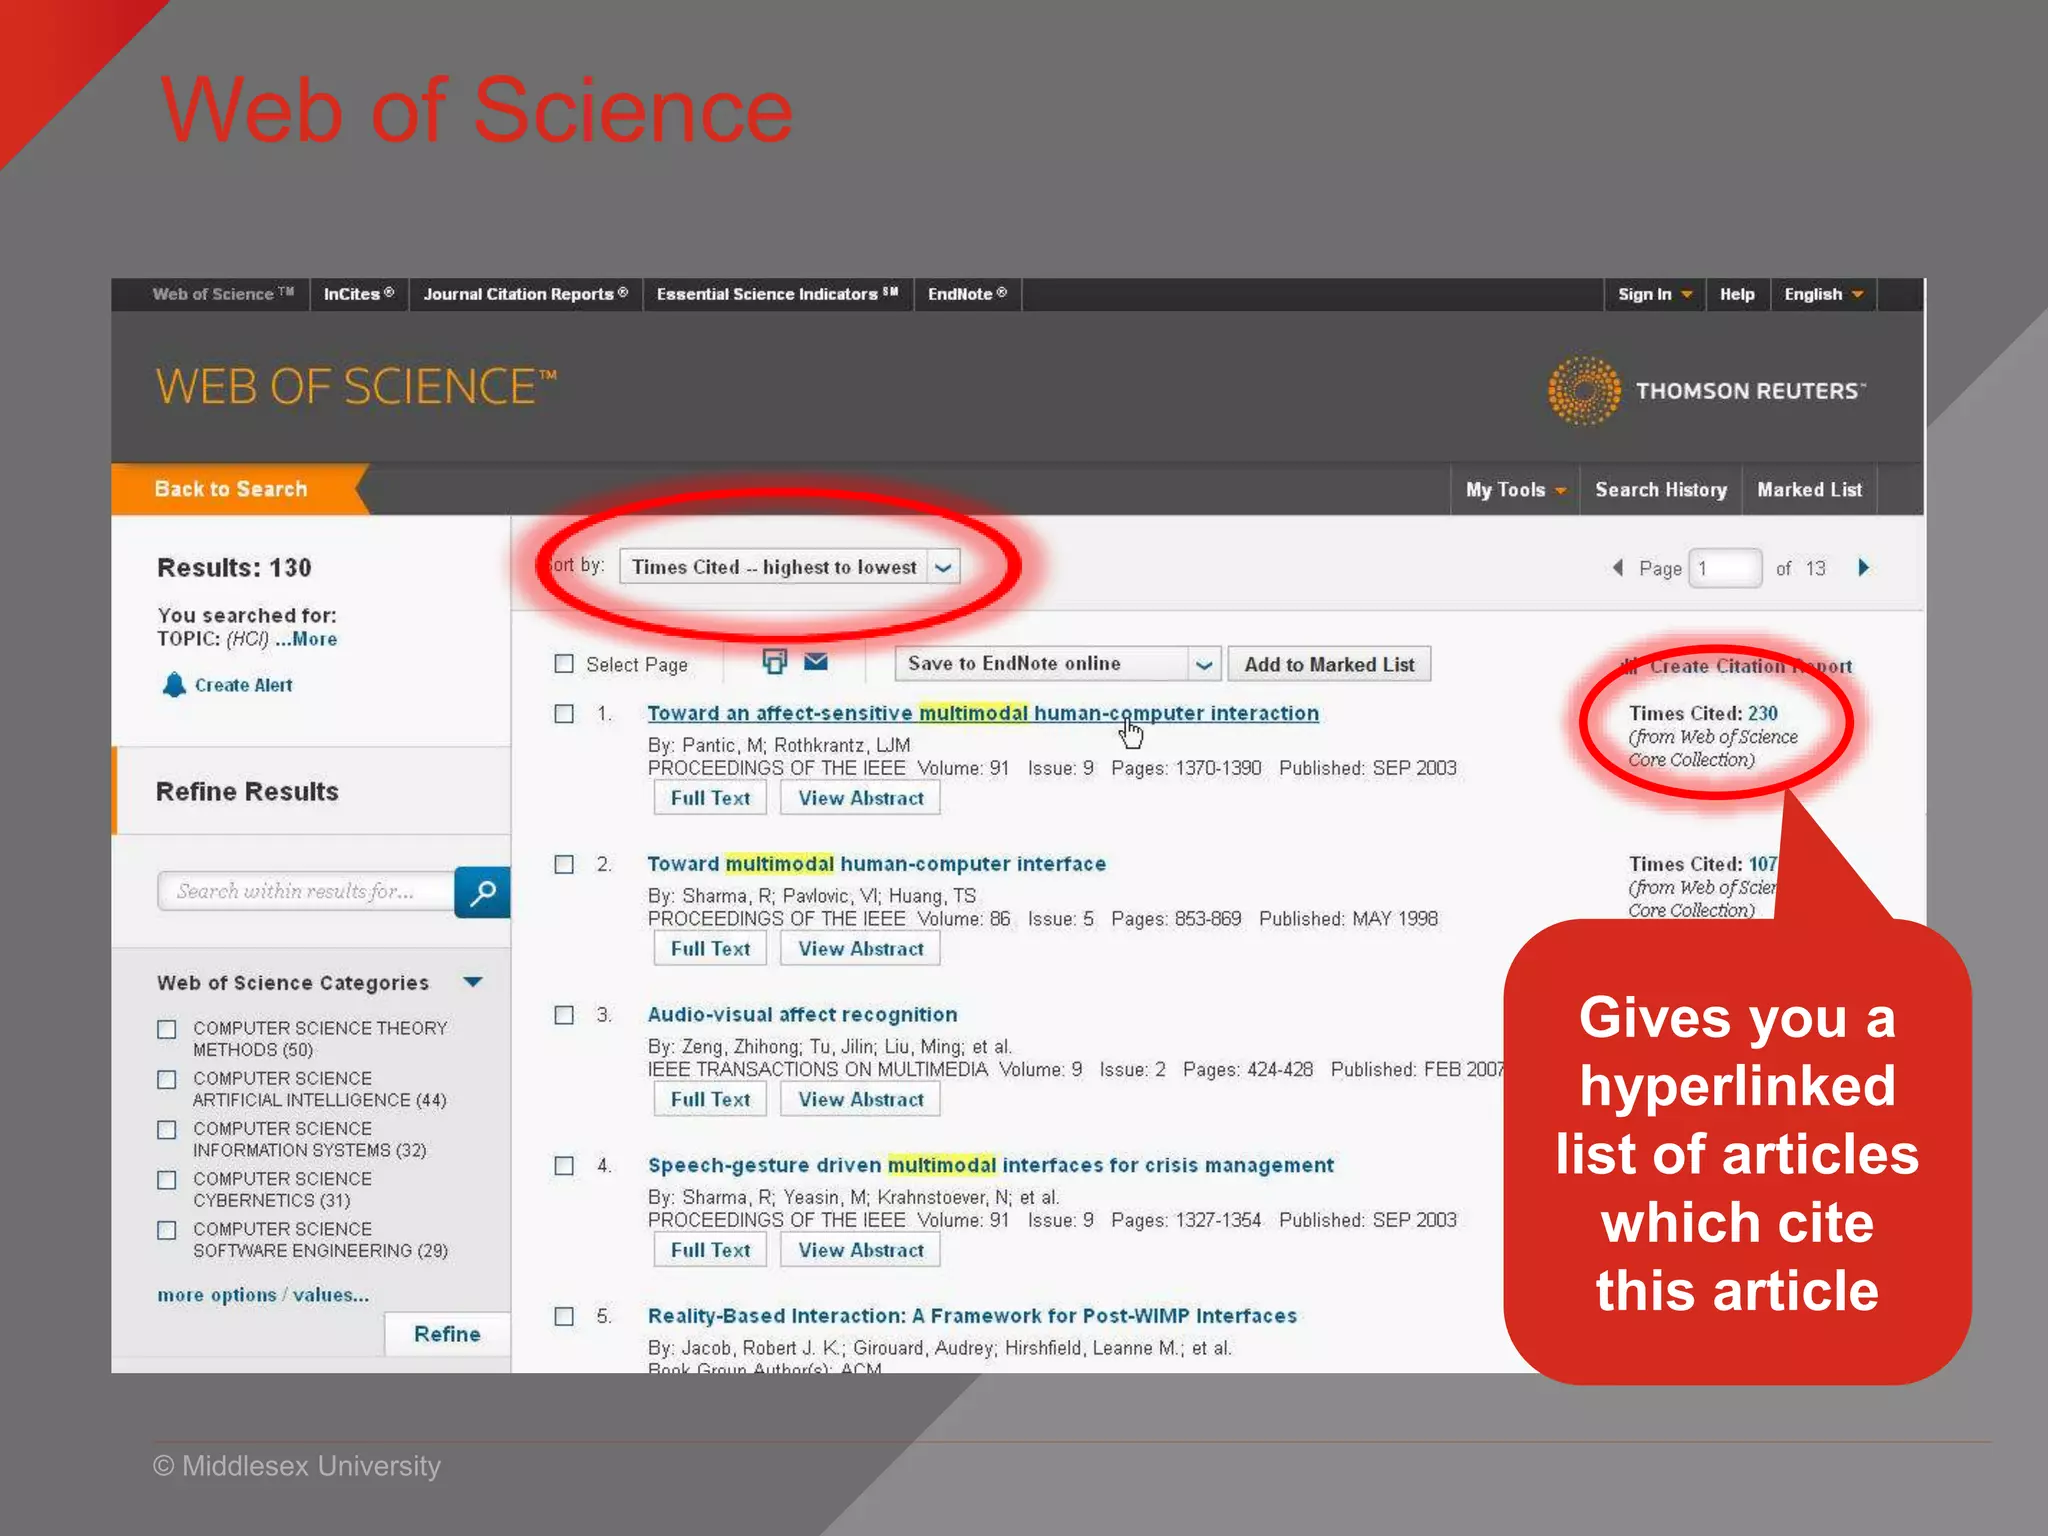Toggle the Select Page checkbox
This screenshot has width=2048, height=1536.
[564, 664]
